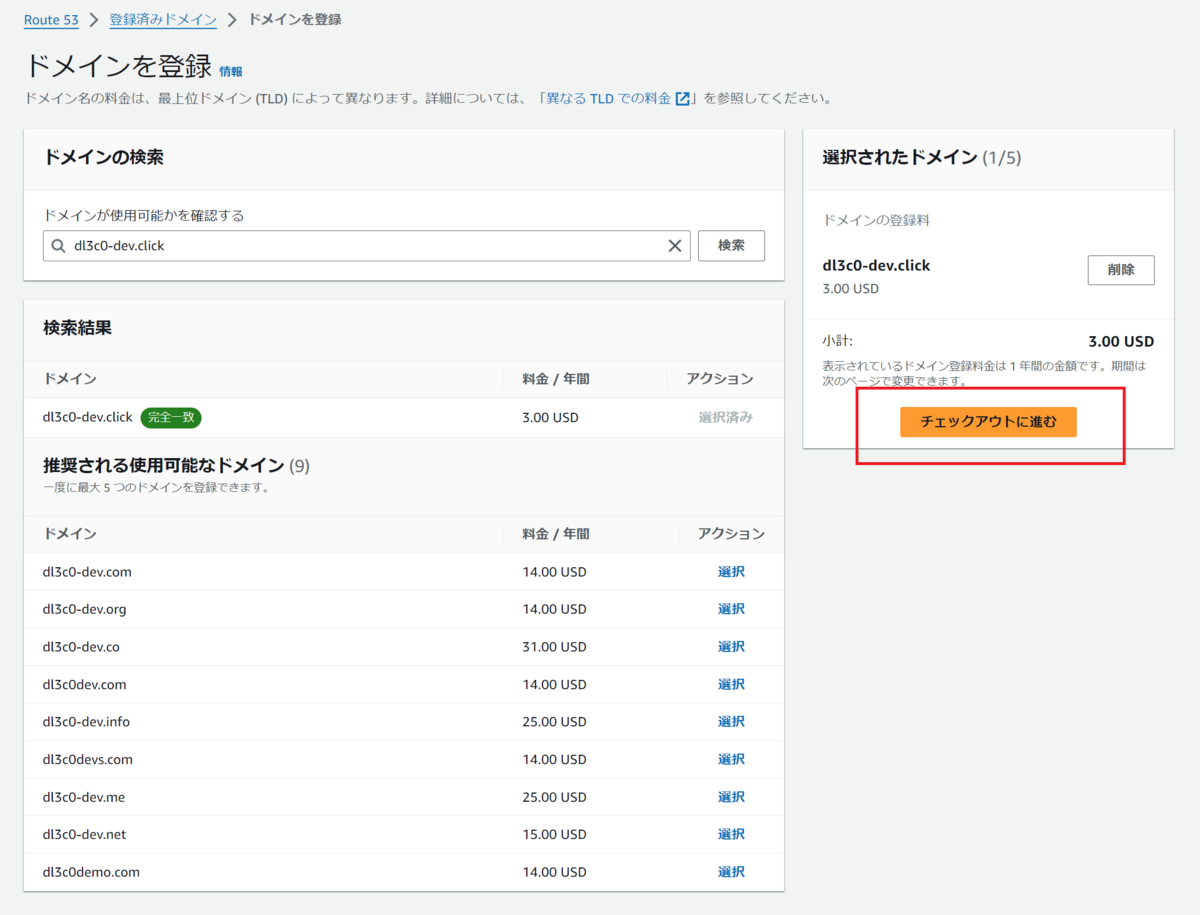This screenshot has height=915, width=1200.
Task: Select dl3c0dev.com domain
Action: click(731, 685)
